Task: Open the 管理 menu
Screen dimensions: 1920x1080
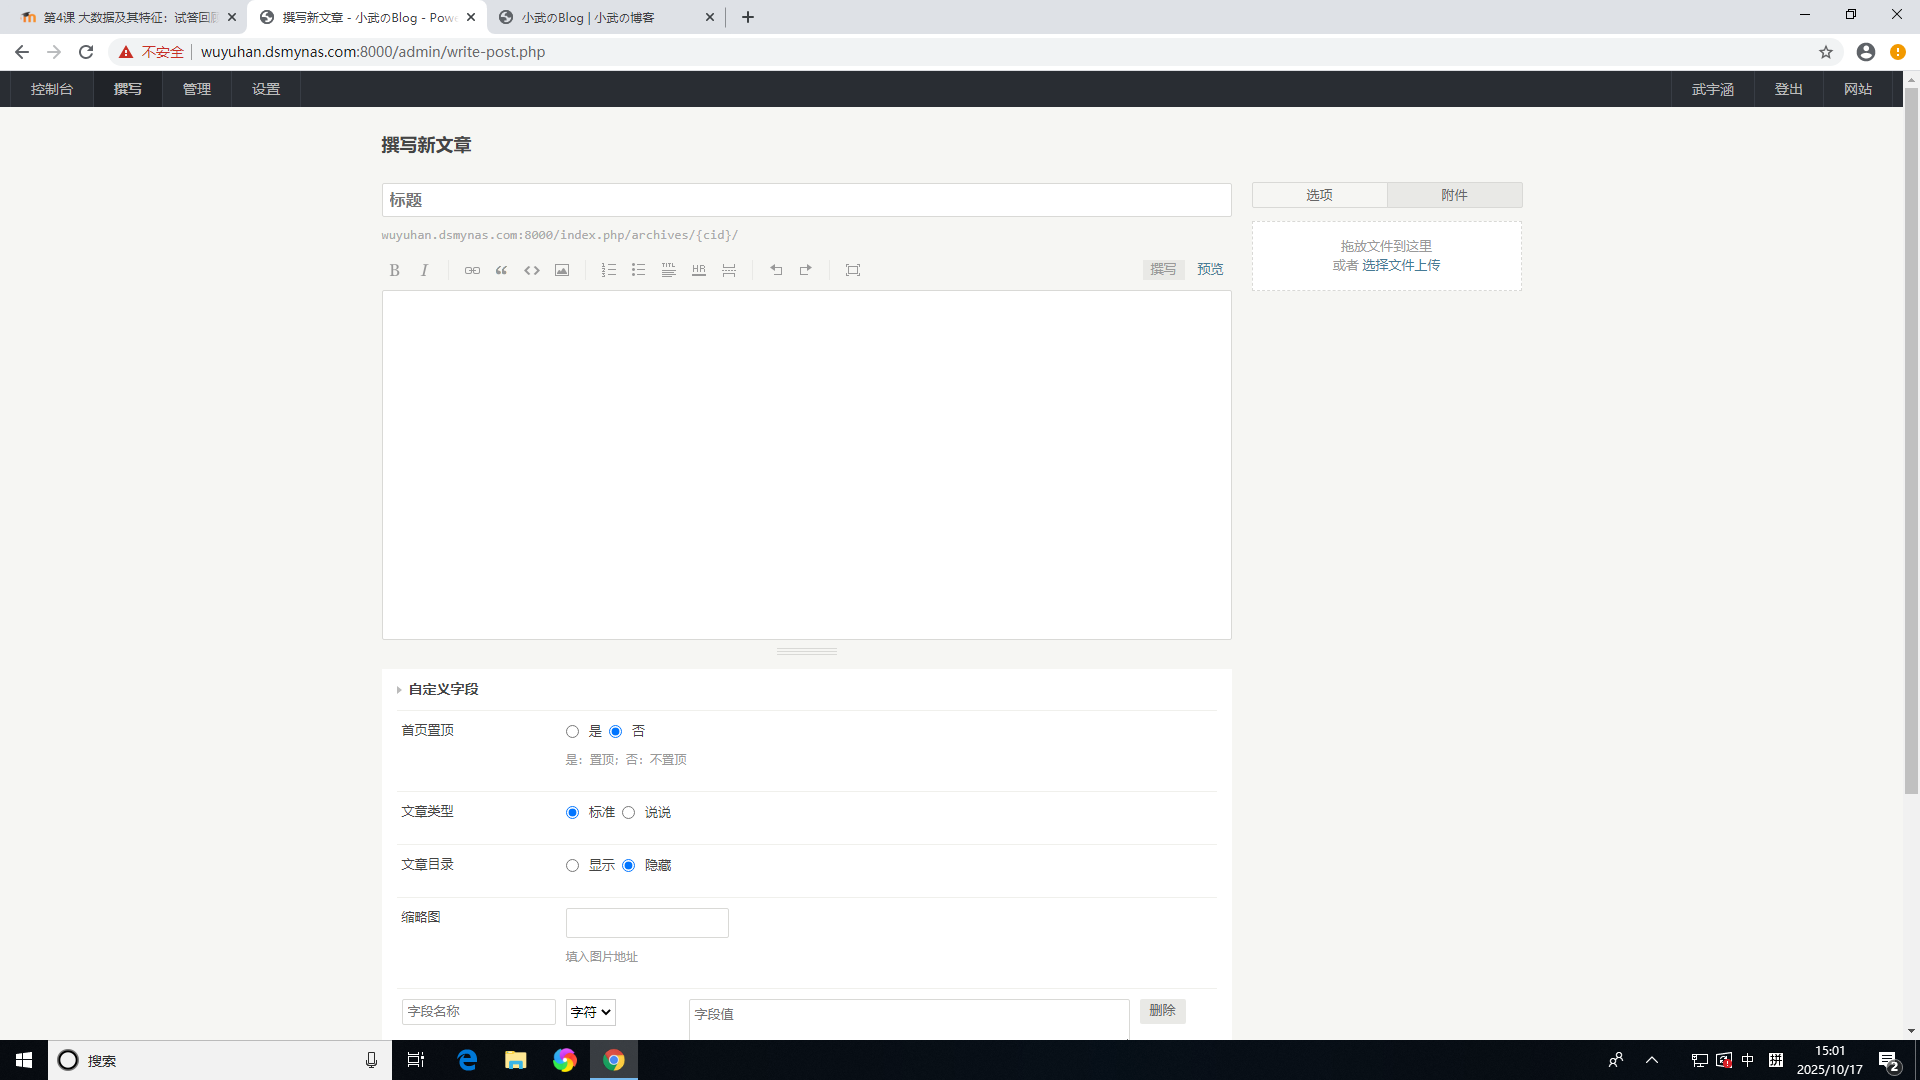Action: click(196, 89)
